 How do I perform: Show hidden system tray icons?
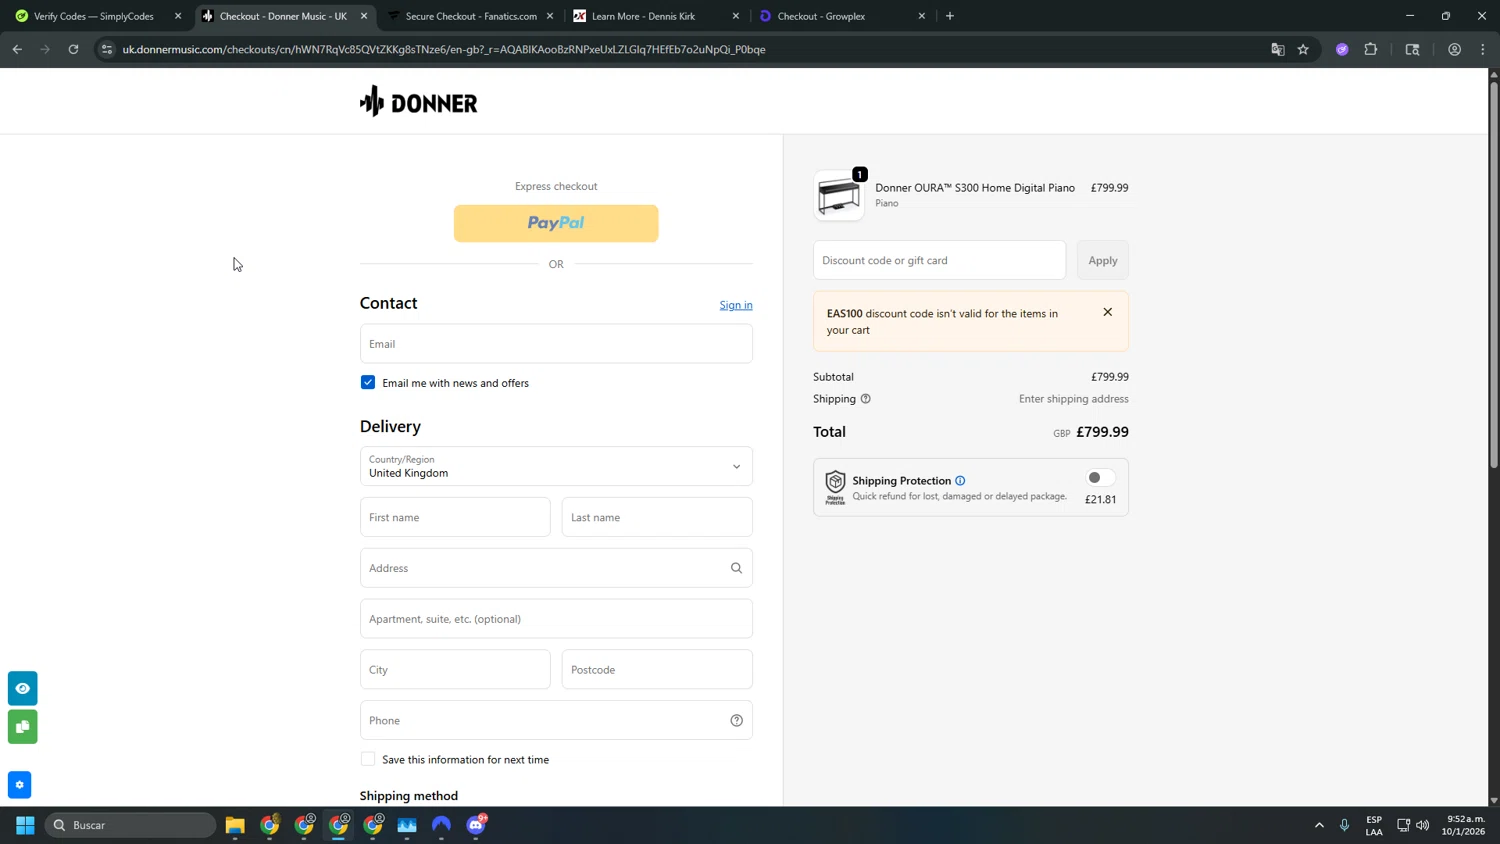tap(1319, 825)
